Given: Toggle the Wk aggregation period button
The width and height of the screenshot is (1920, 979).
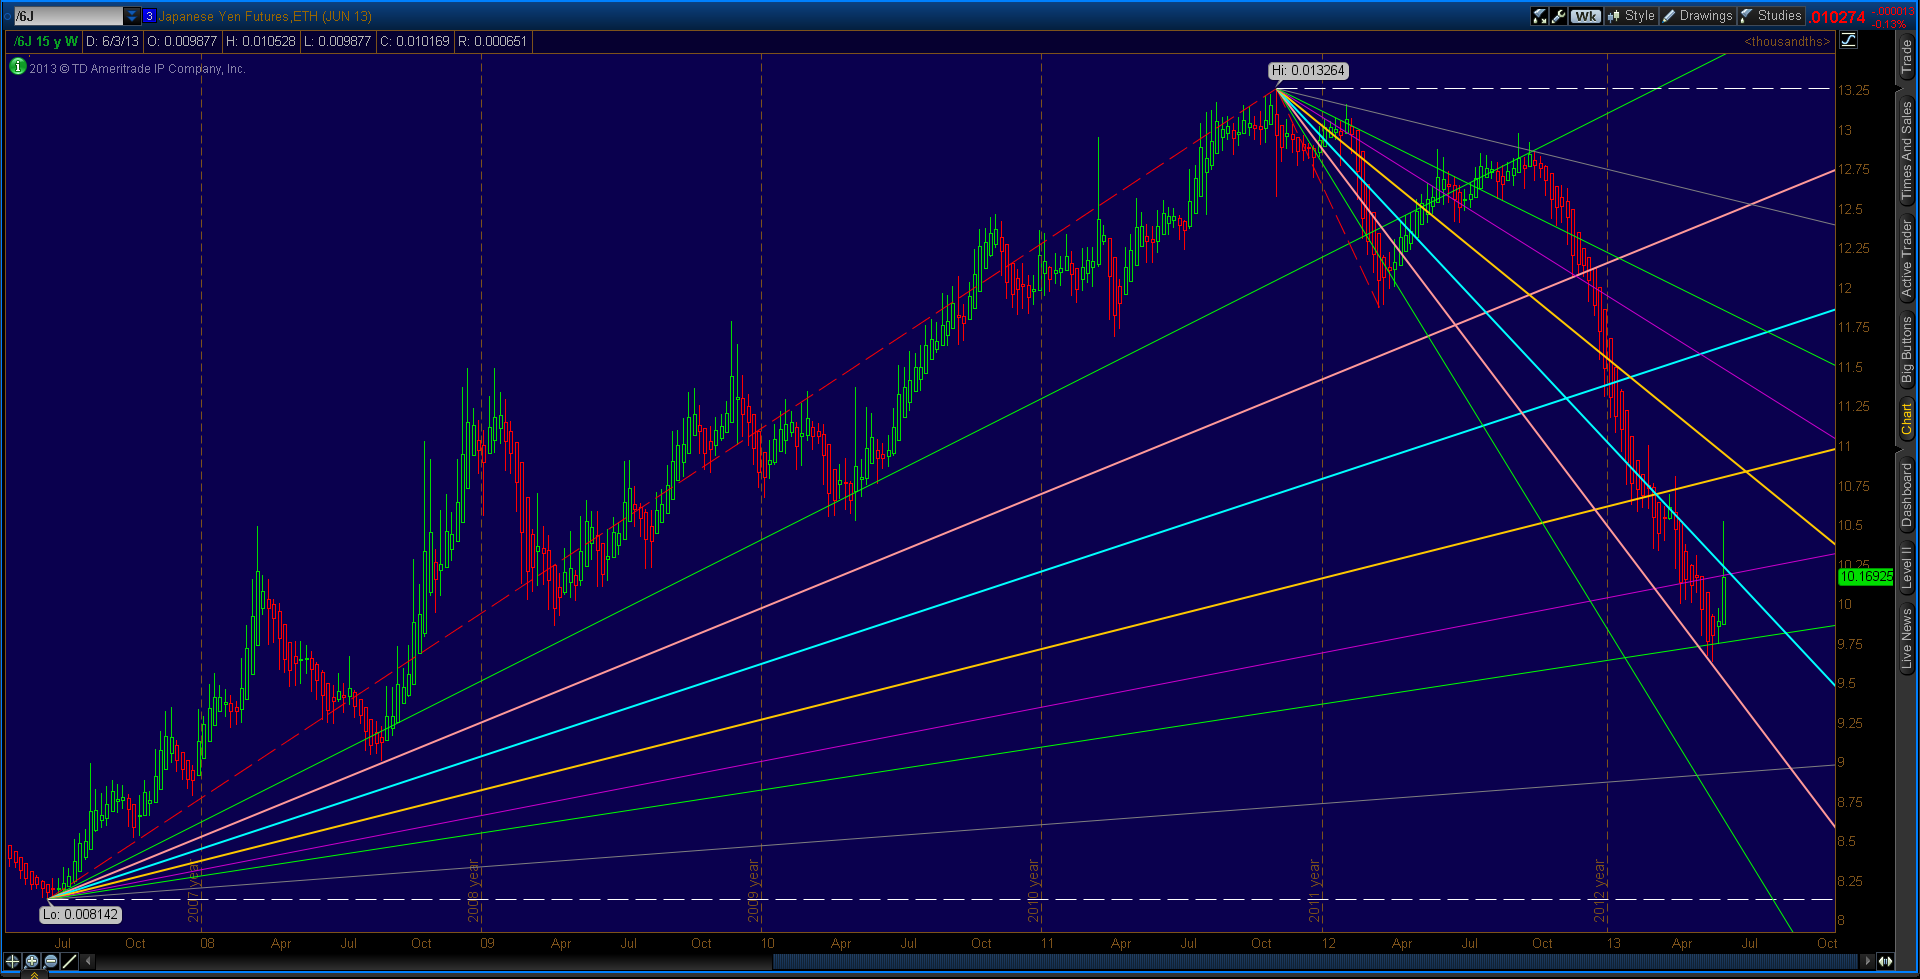Looking at the screenshot, I should click(1585, 15).
